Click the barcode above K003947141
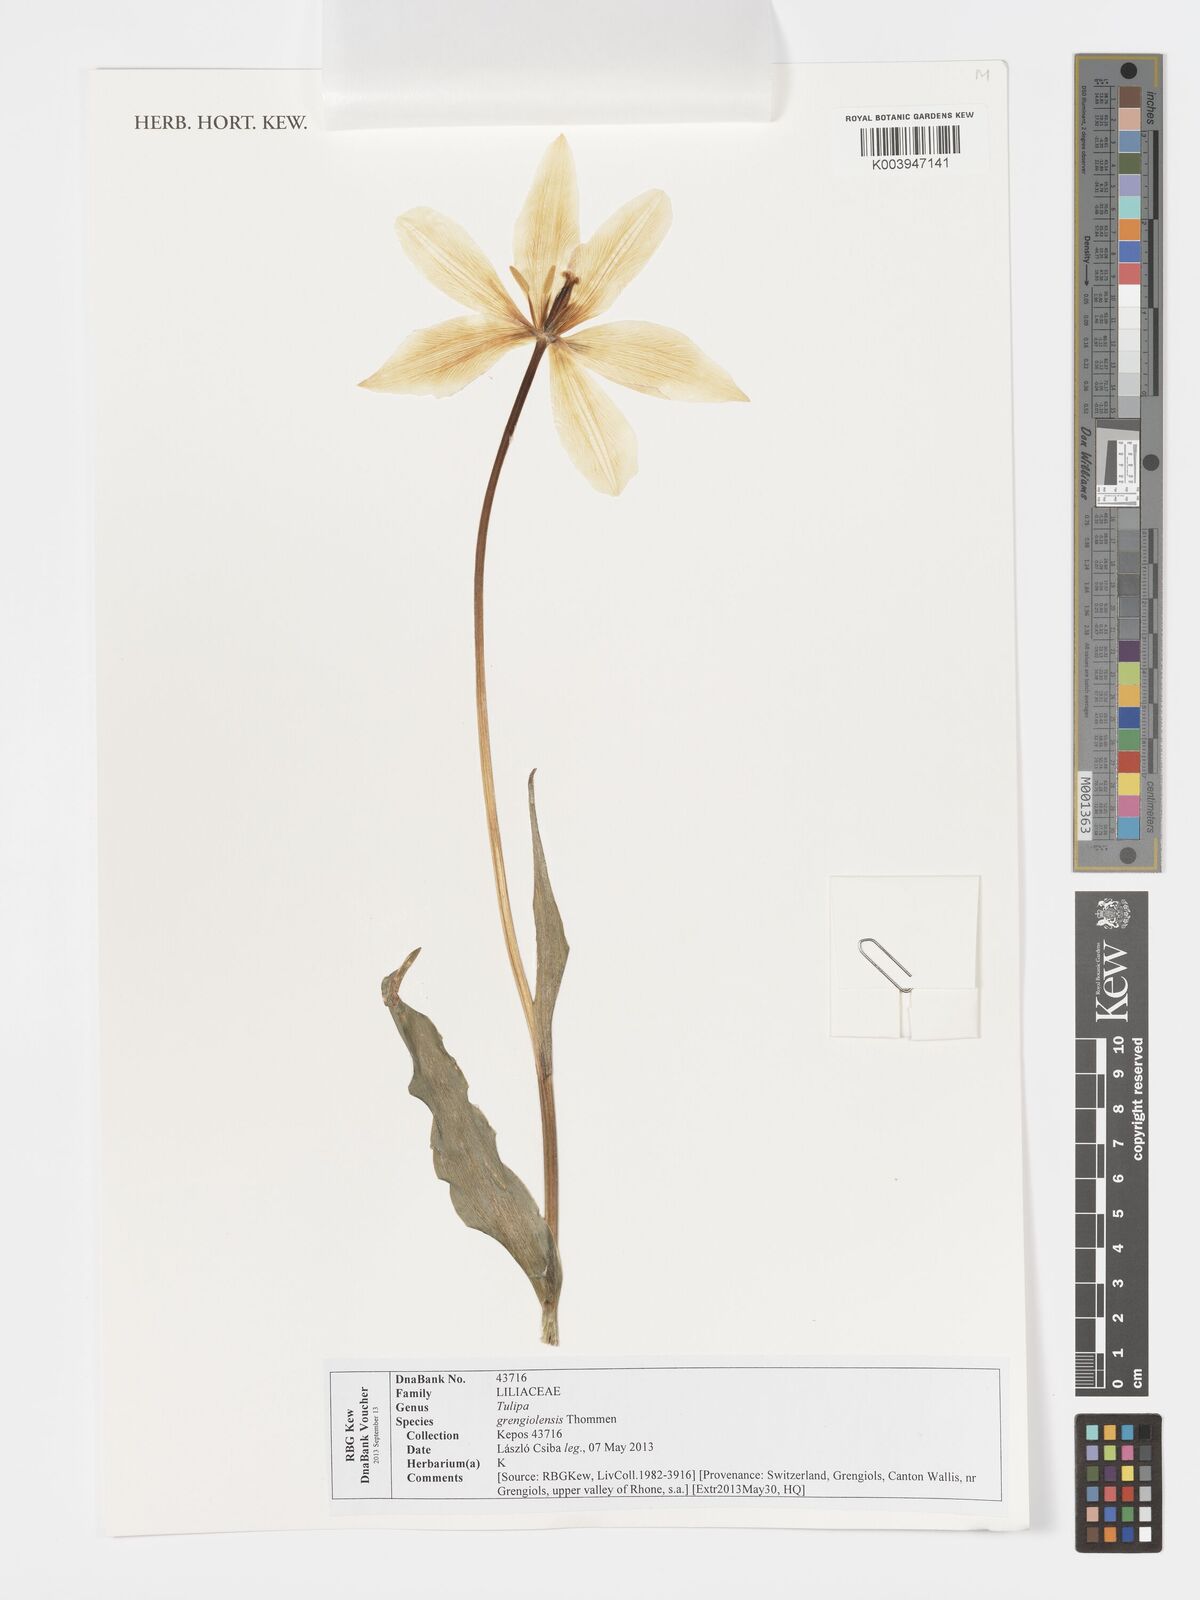This screenshot has width=1200, height=1600. [x=909, y=140]
